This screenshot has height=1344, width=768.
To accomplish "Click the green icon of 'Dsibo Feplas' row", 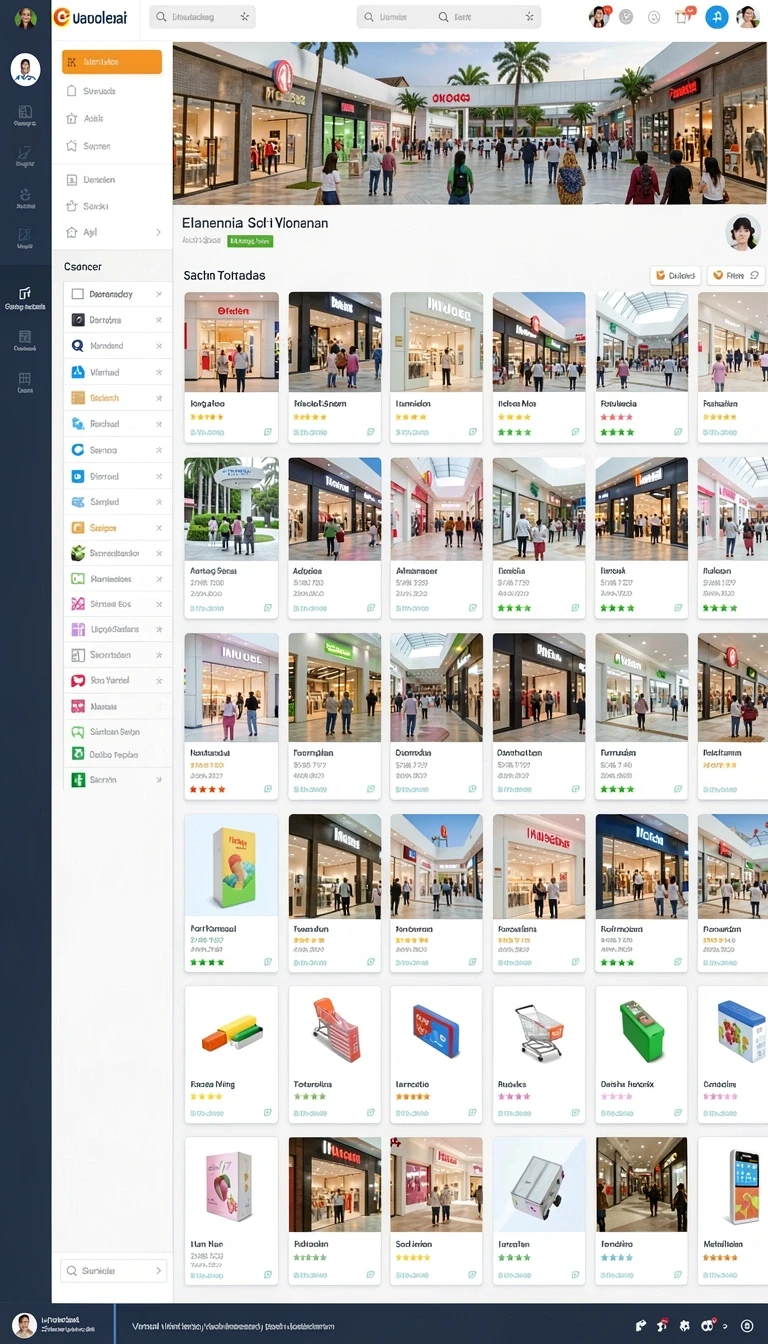I will 78,755.
